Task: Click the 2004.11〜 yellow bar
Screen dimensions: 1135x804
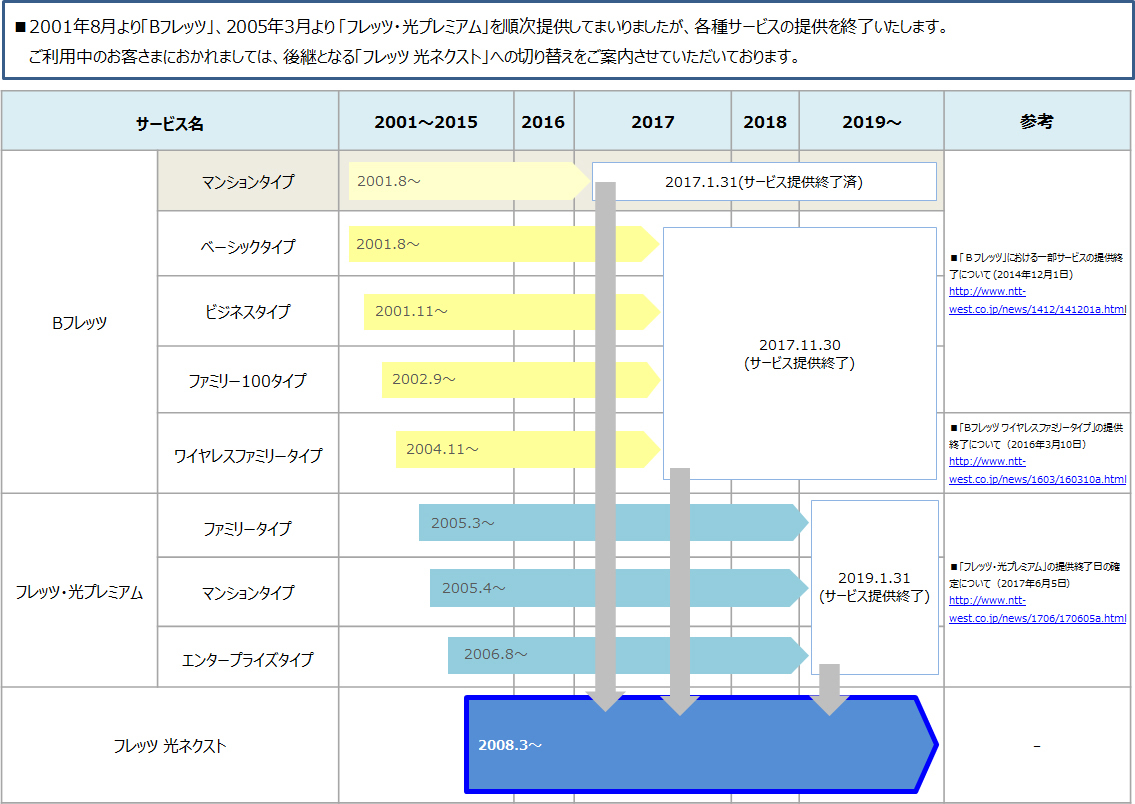Action: coord(528,449)
